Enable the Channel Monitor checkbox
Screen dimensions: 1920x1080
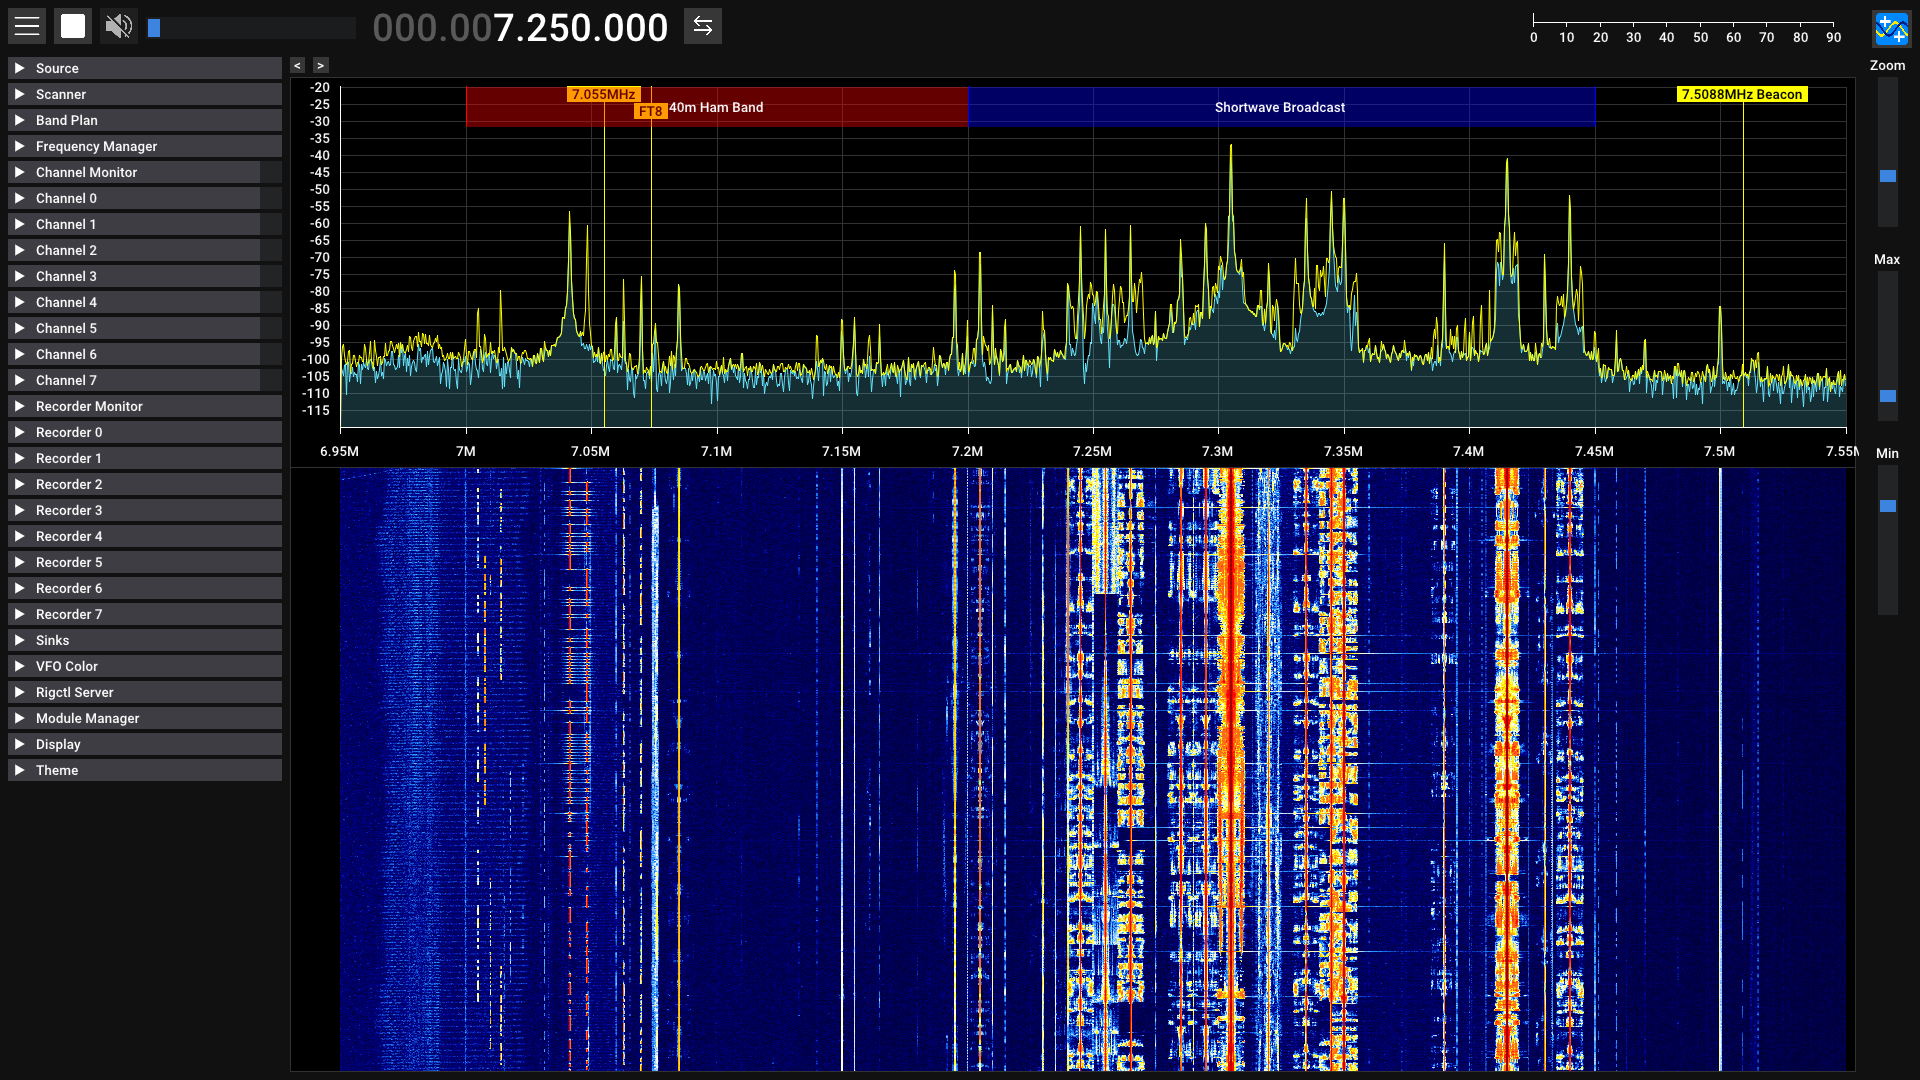[x=270, y=172]
